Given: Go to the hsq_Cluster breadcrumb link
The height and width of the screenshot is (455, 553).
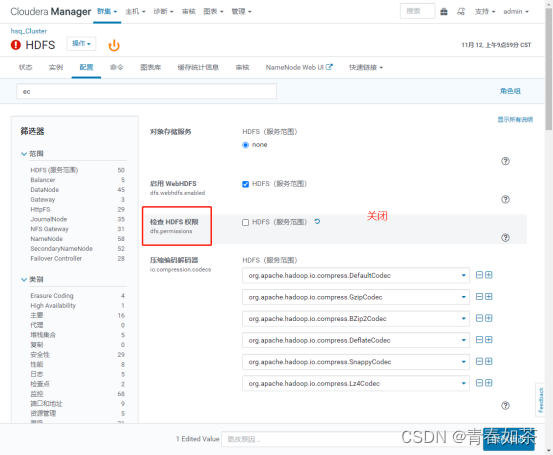Looking at the screenshot, I should pos(29,31).
